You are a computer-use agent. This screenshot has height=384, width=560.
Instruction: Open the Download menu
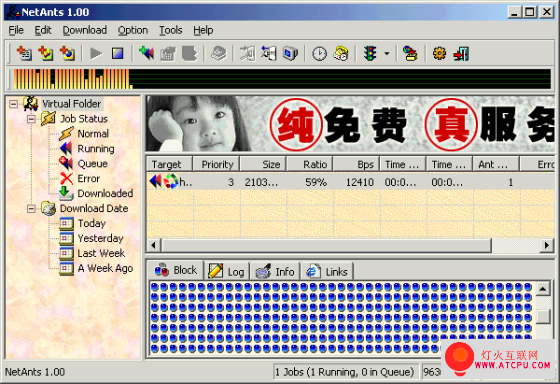85,30
